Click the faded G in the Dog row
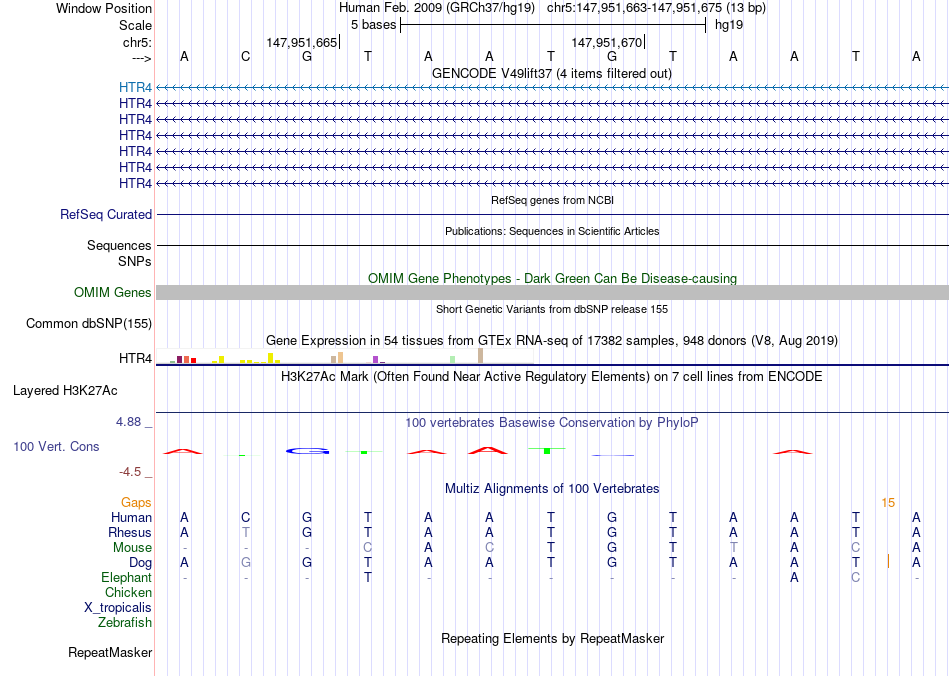Image resolution: width=950 pixels, height=676 pixels. tap(245, 562)
